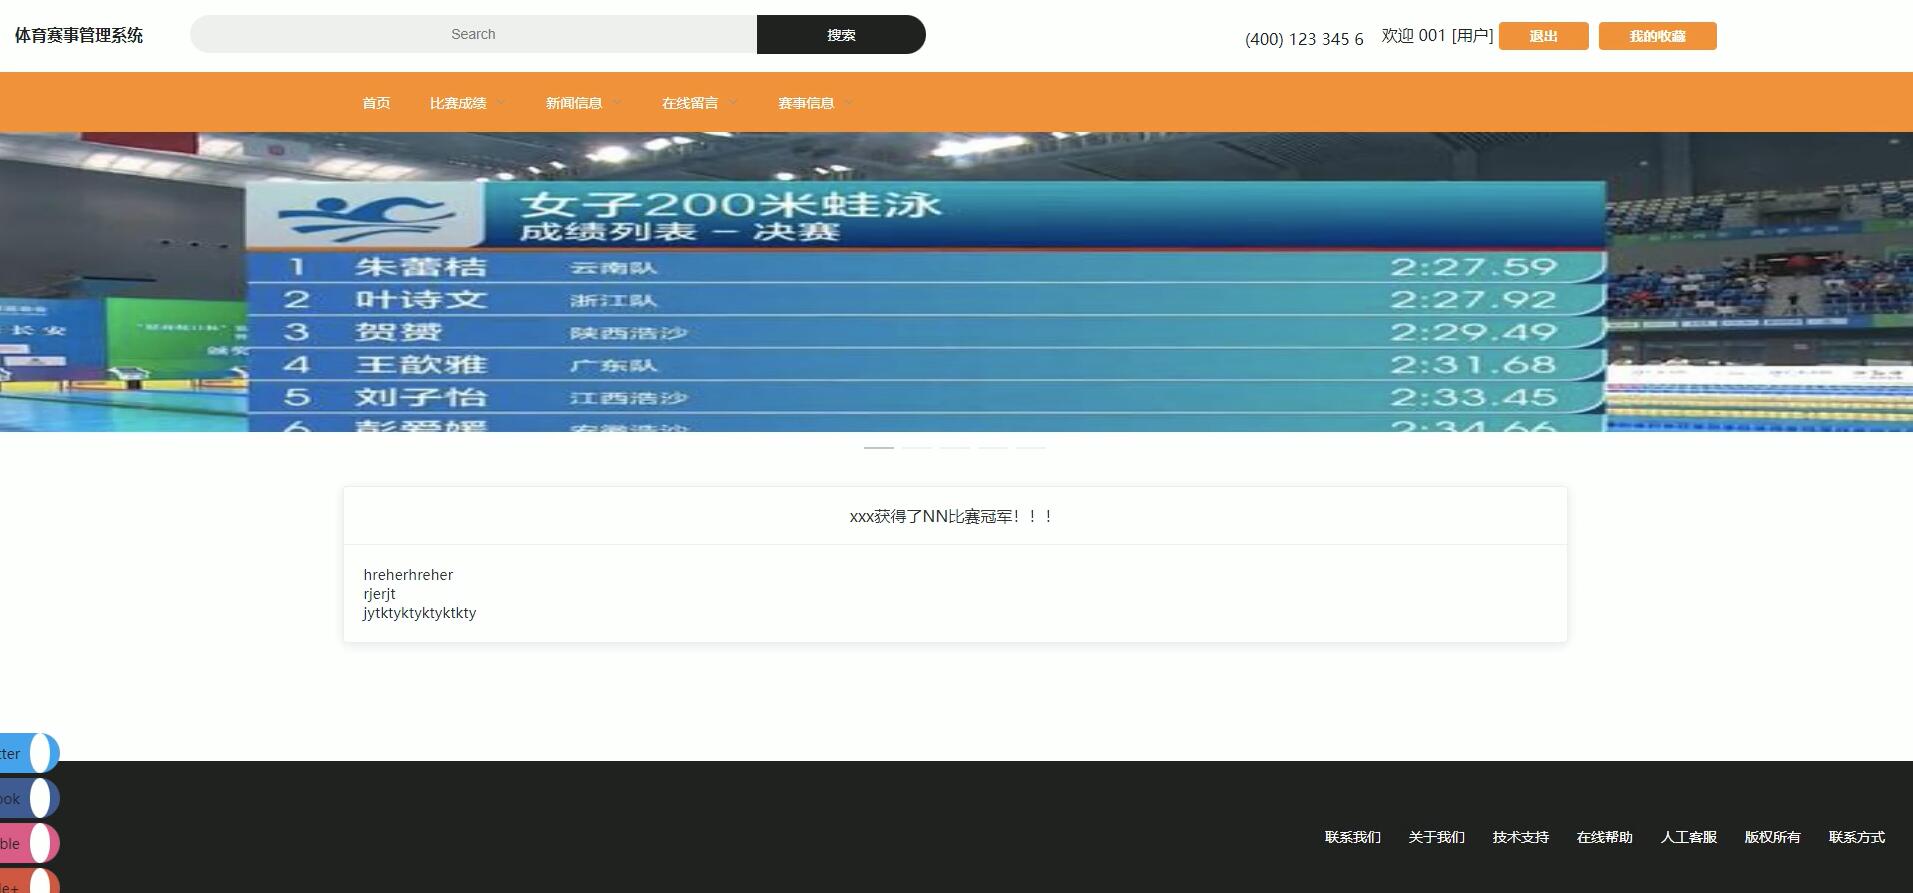The height and width of the screenshot is (893, 1913).
Task: Expand the dropdown arrow beside 比赛成绩
Action: pos(501,103)
